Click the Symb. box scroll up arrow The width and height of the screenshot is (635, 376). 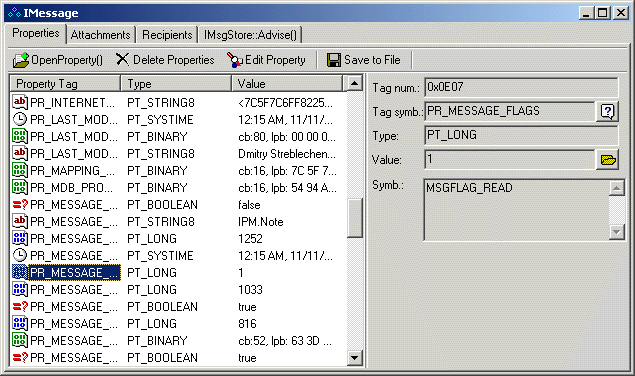click(x=616, y=188)
